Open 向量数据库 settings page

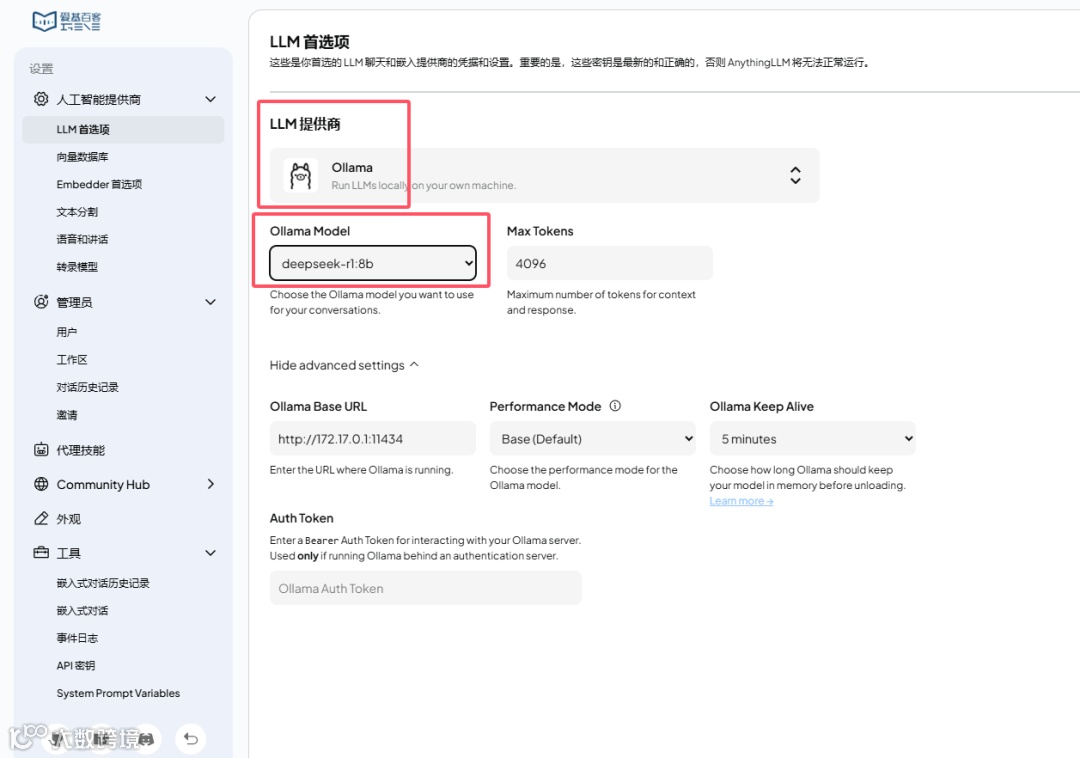pos(83,157)
